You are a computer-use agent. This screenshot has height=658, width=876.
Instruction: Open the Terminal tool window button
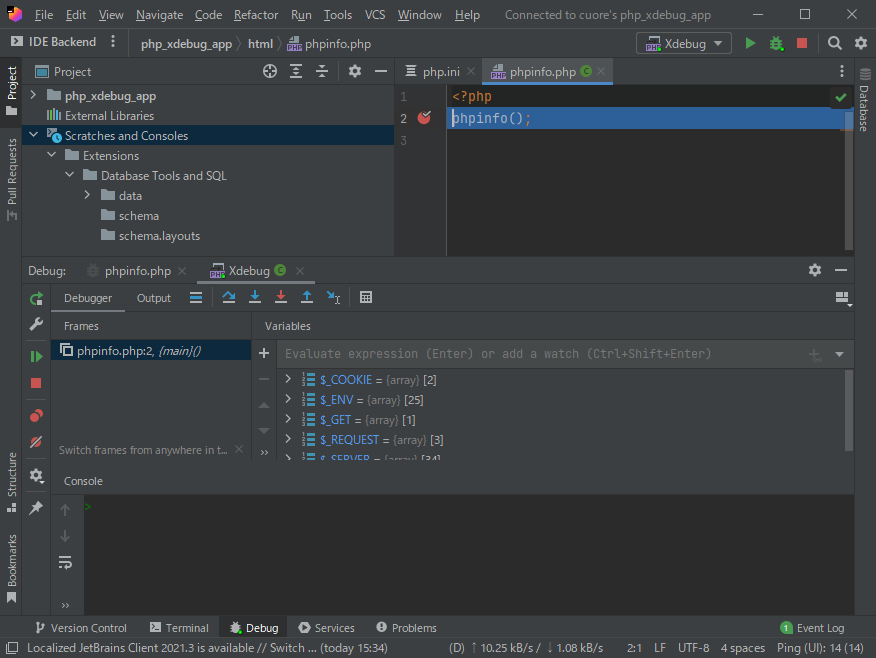[179, 628]
